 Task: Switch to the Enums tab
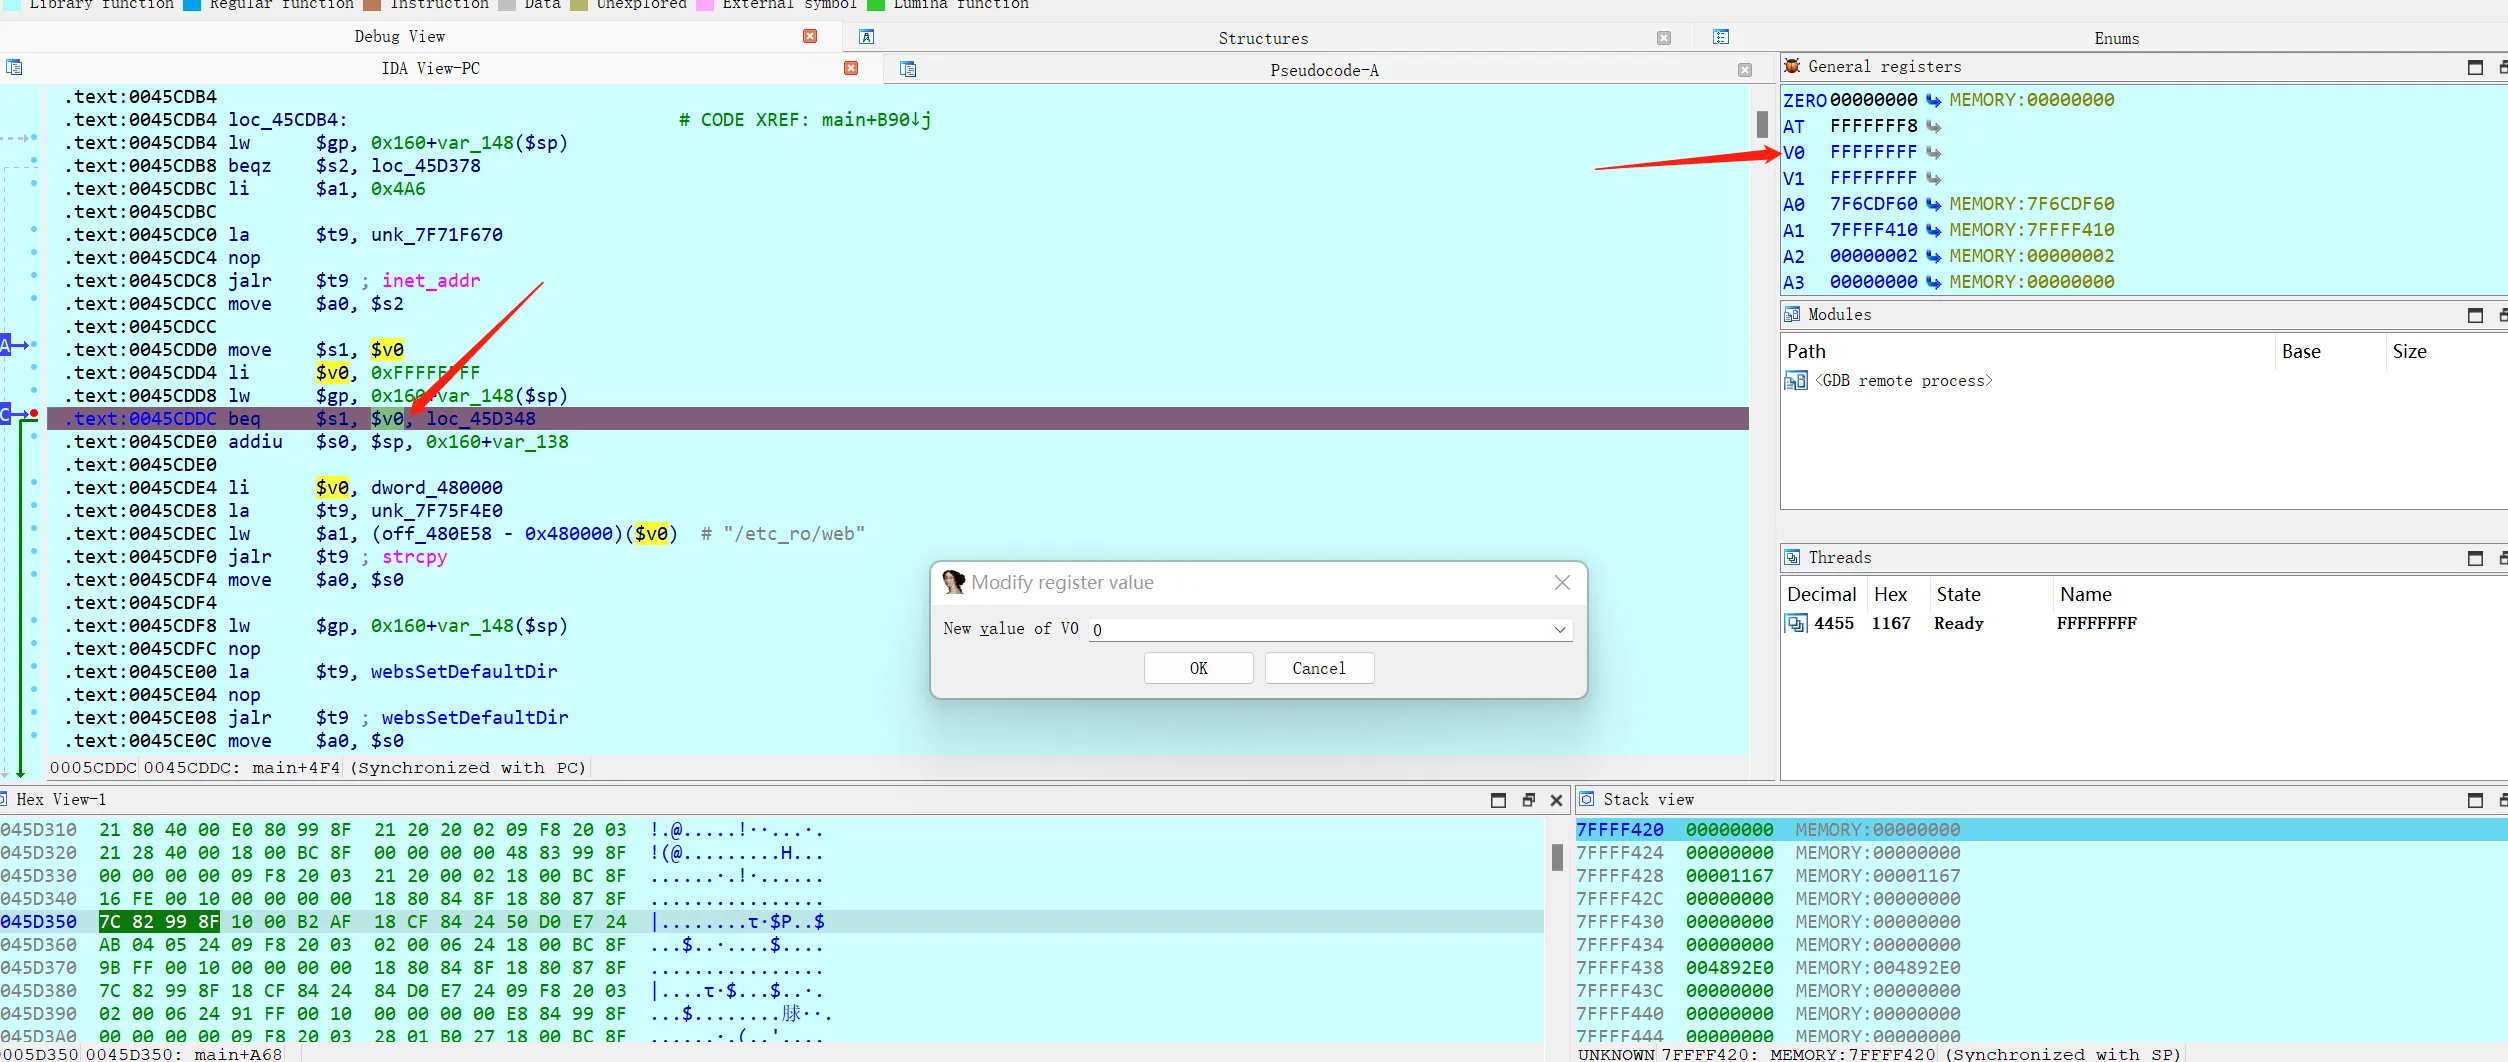coord(2116,38)
